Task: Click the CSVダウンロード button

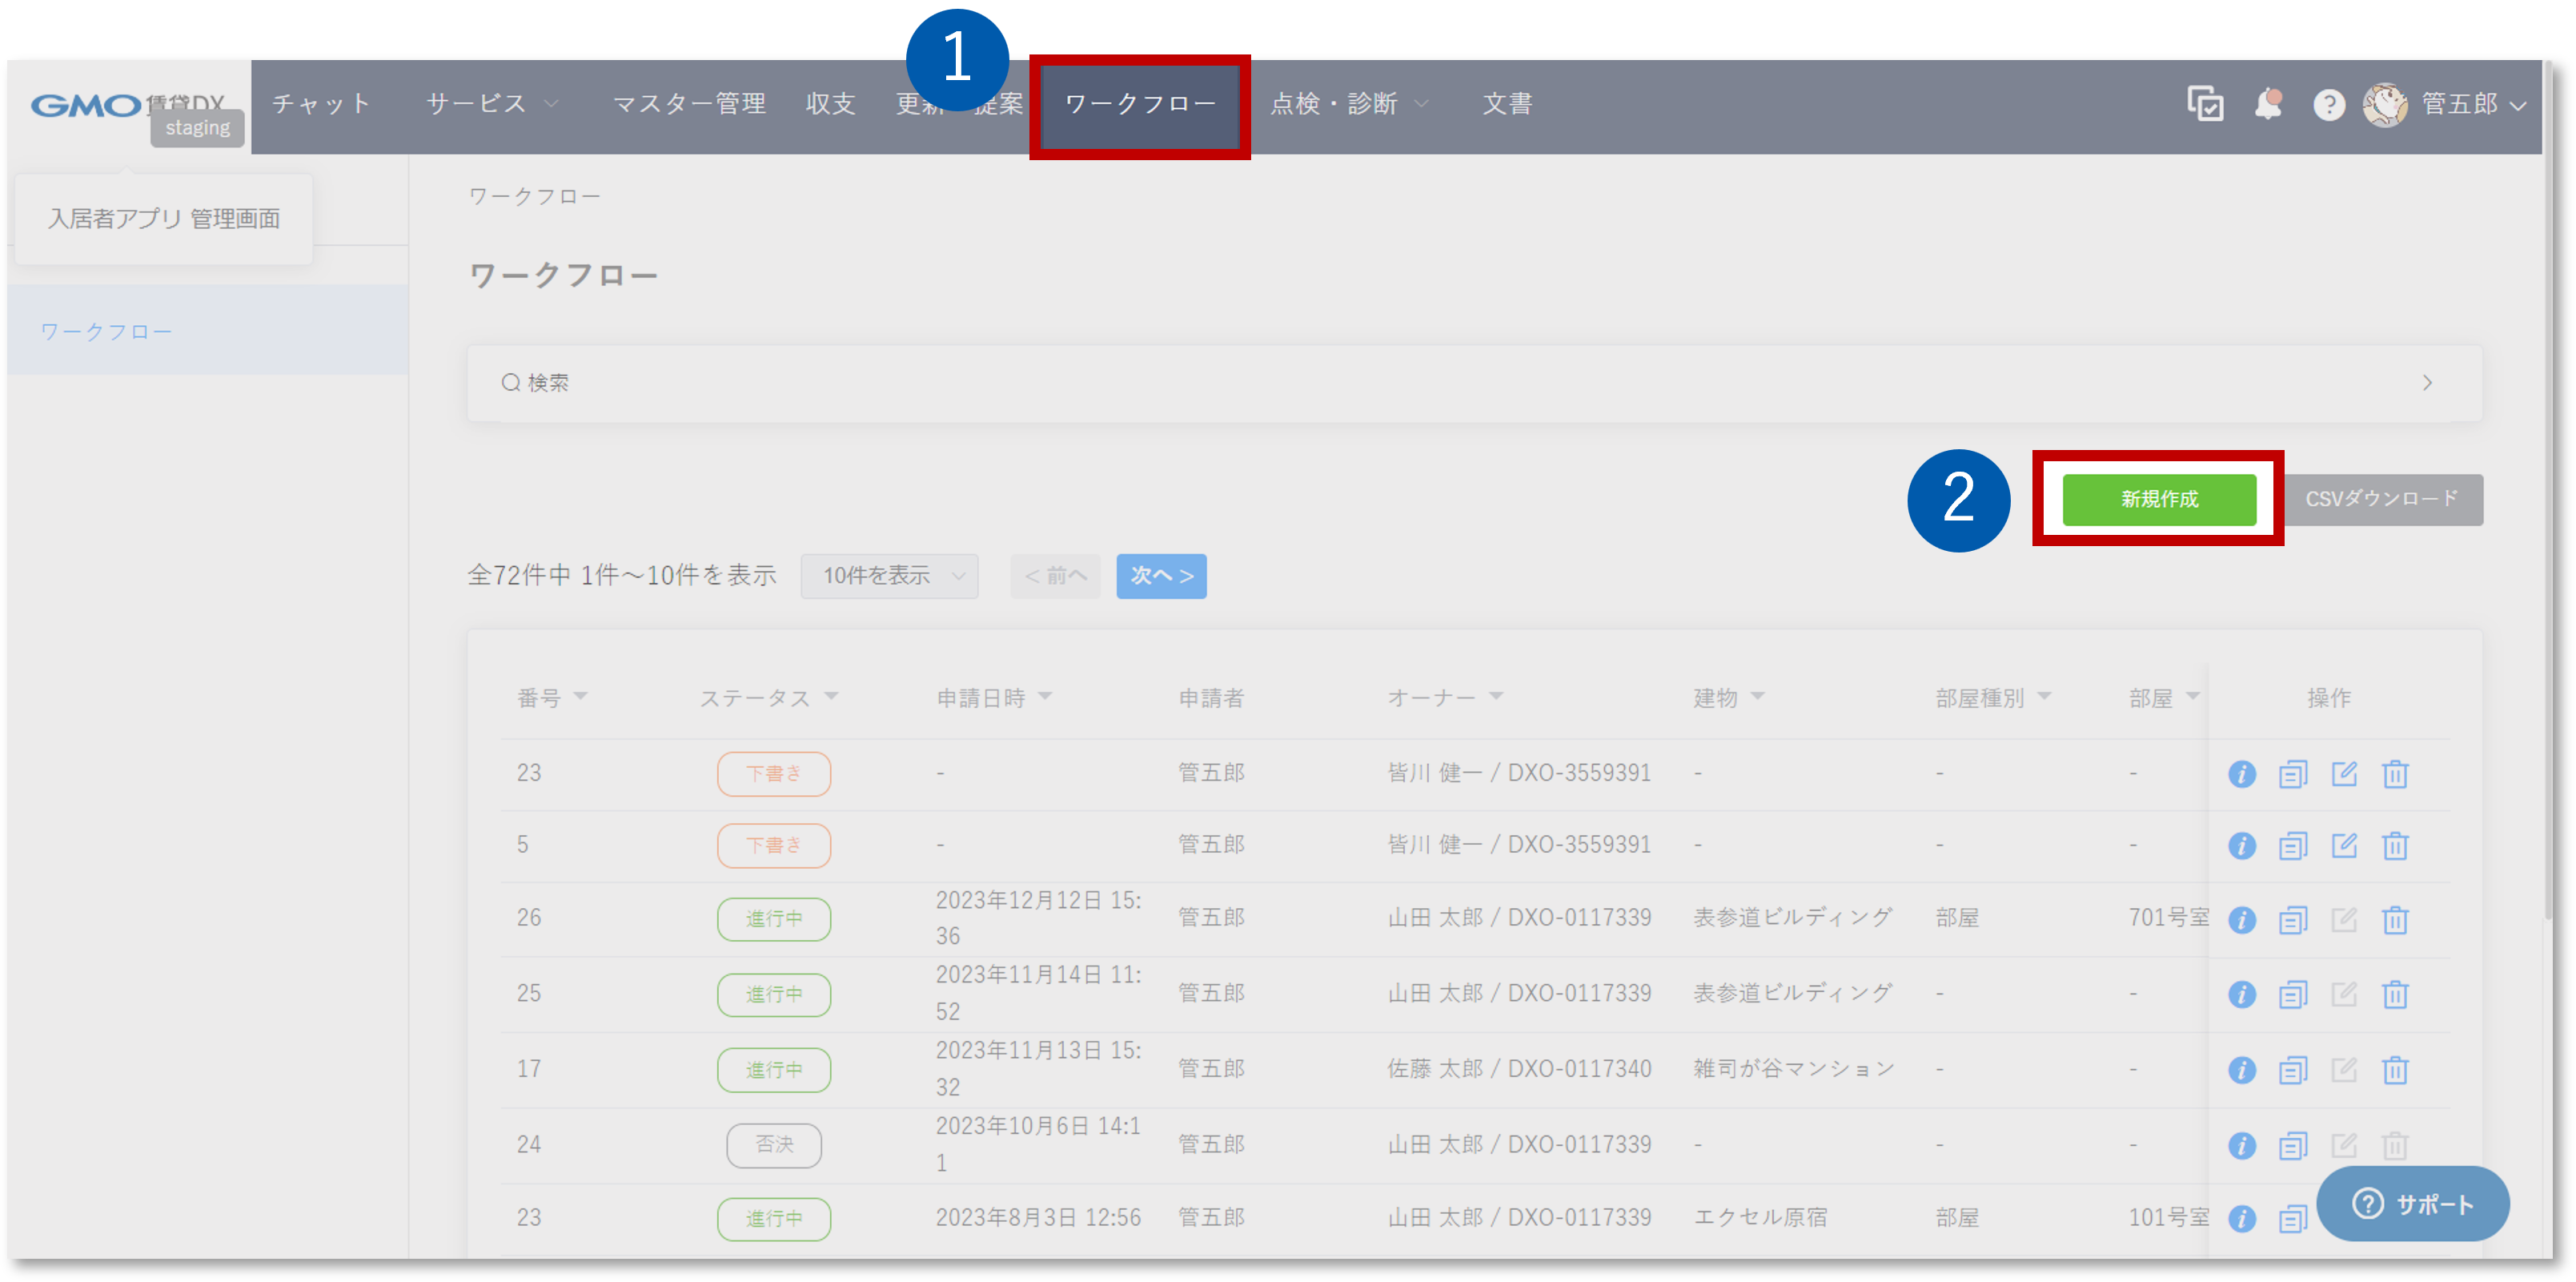Action: [2381, 498]
